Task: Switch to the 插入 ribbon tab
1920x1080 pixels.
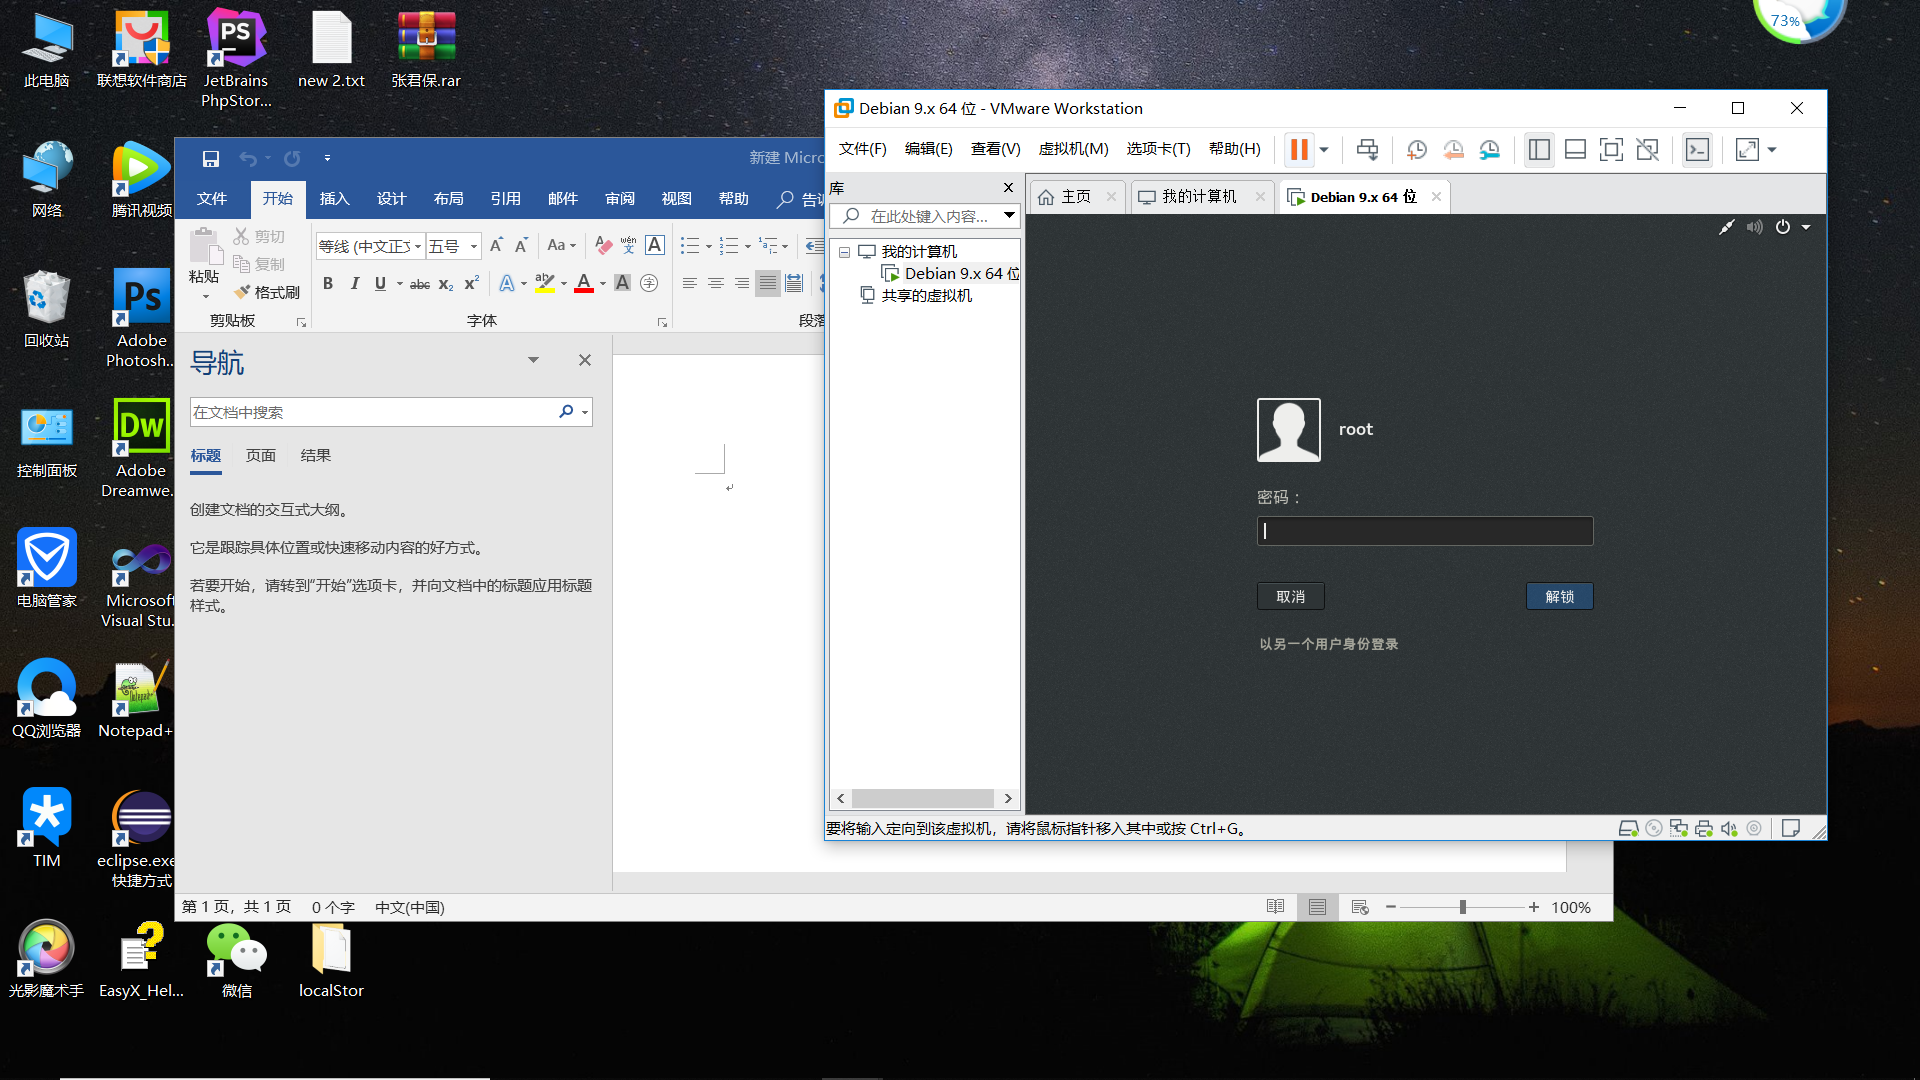Action: [334, 199]
